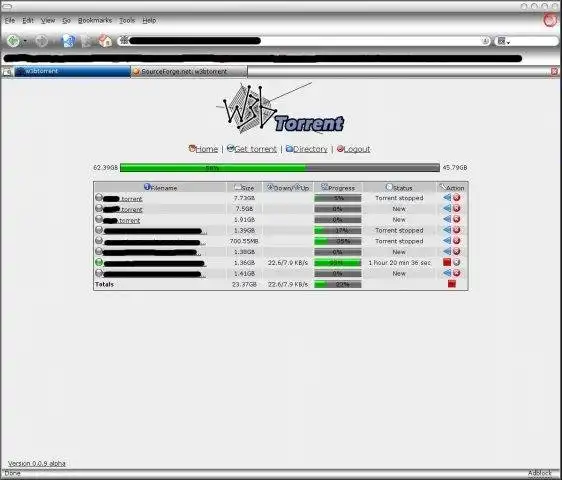Open the Go menu

tap(66, 20)
